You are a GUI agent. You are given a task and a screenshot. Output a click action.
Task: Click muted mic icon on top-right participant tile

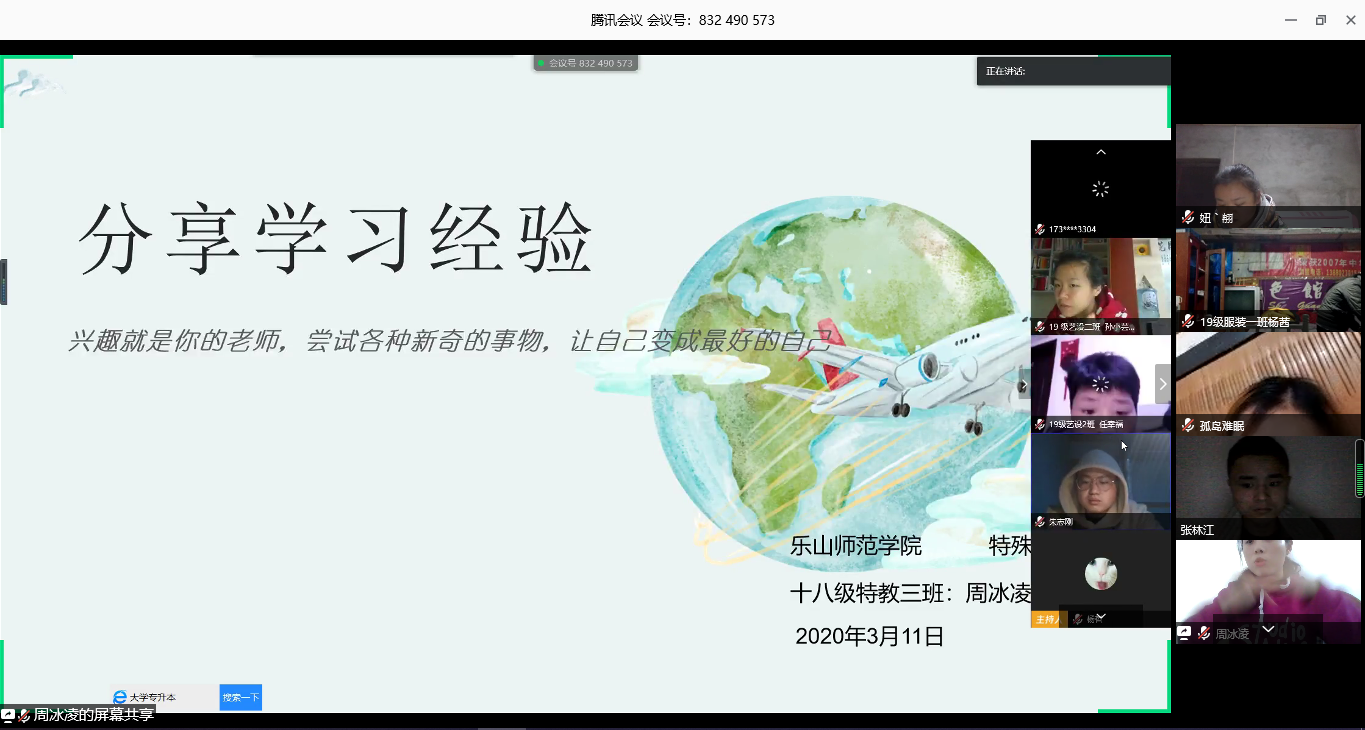1188,217
